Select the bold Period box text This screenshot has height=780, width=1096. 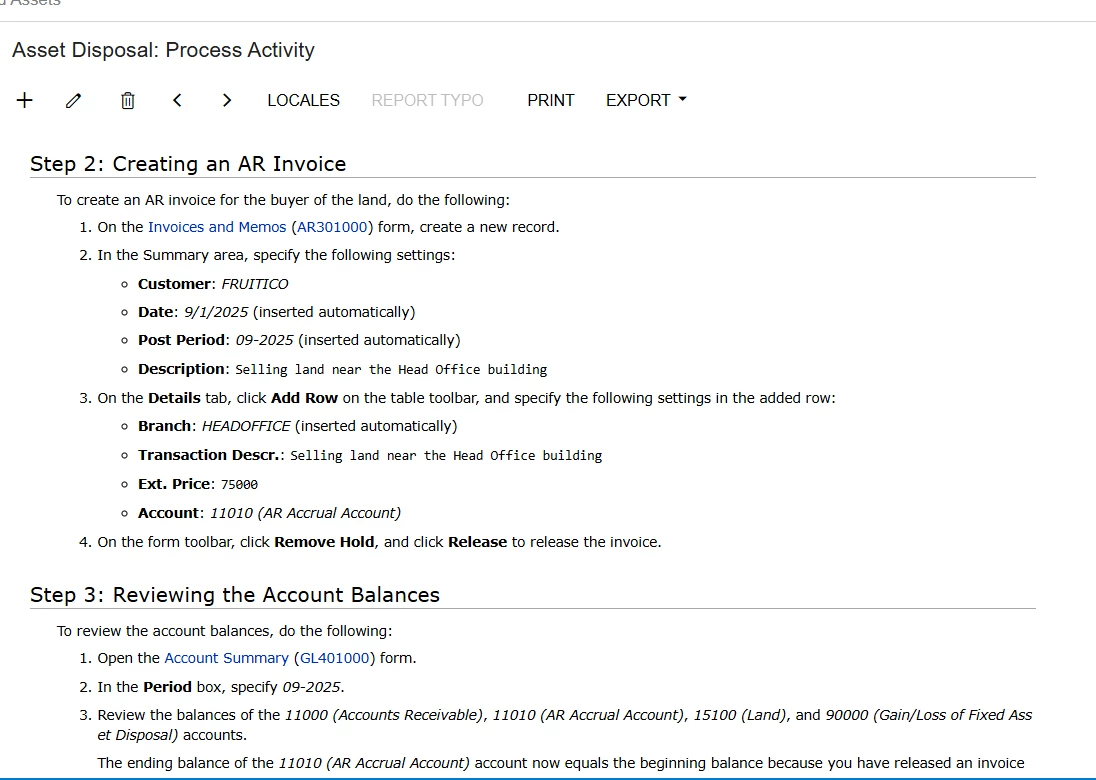pyautogui.click(x=167, y=687)
